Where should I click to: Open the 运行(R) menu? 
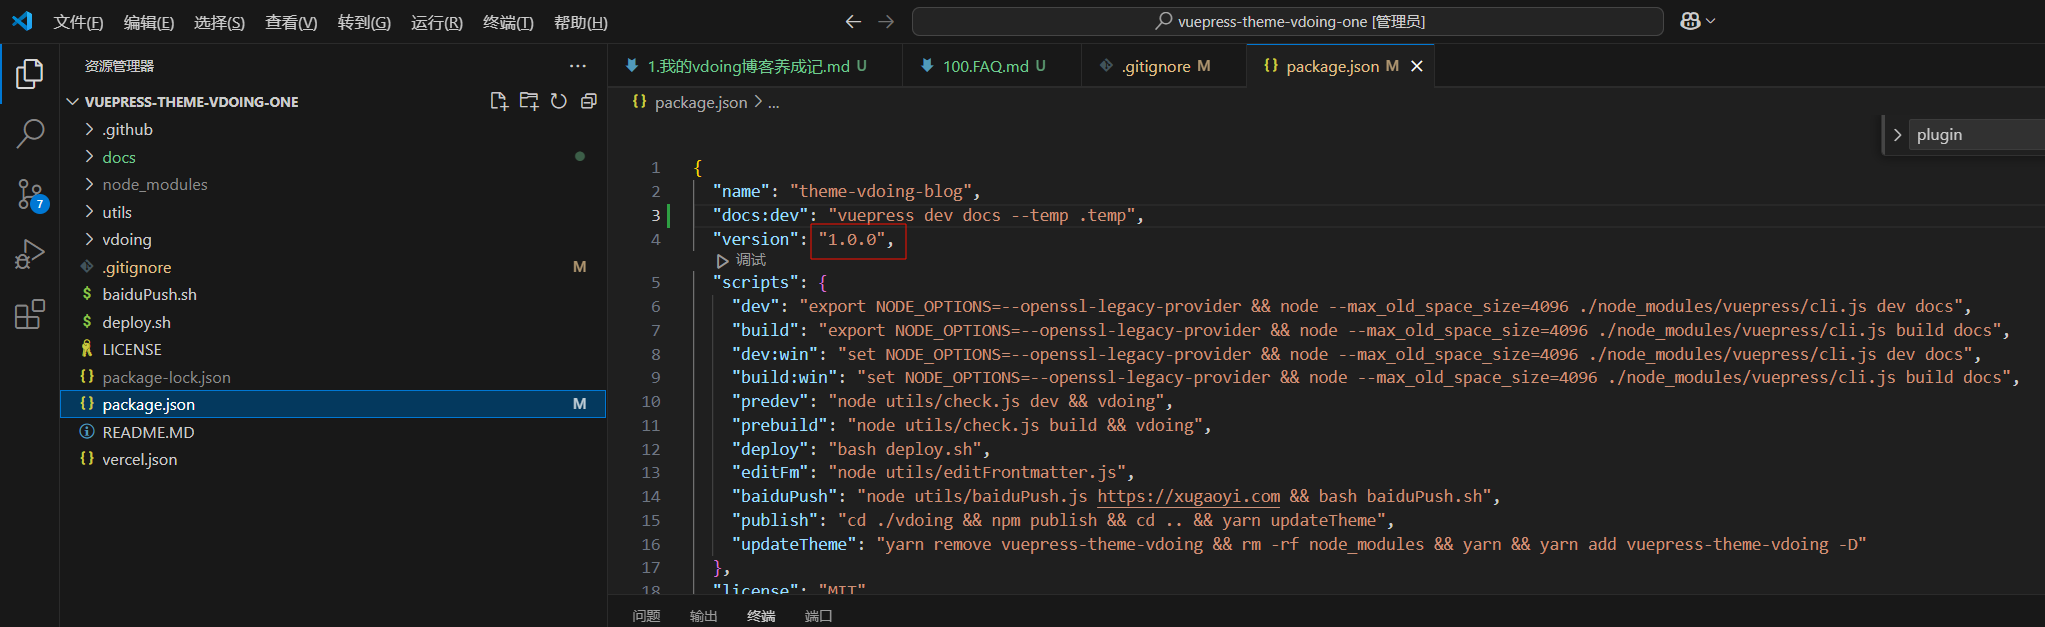tap(437, 22)
